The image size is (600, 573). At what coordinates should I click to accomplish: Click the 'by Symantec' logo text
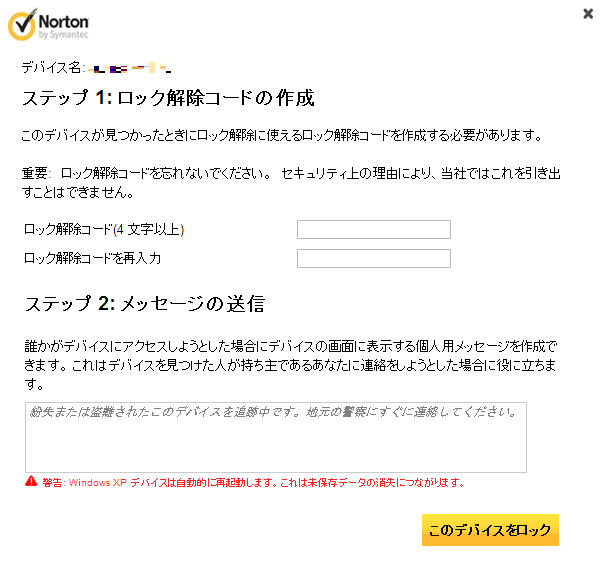tap(64, 34)
